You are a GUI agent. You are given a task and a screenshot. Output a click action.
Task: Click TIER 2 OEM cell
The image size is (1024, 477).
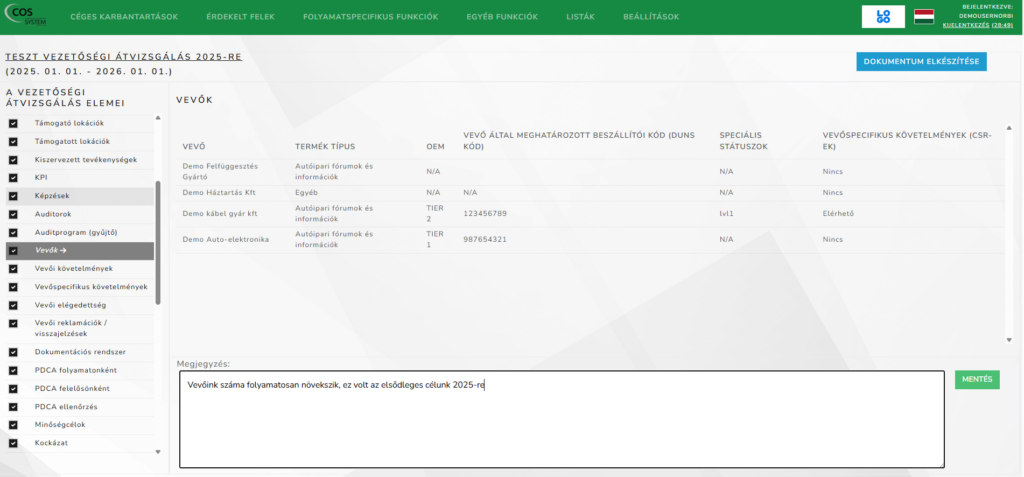point(435,214)
